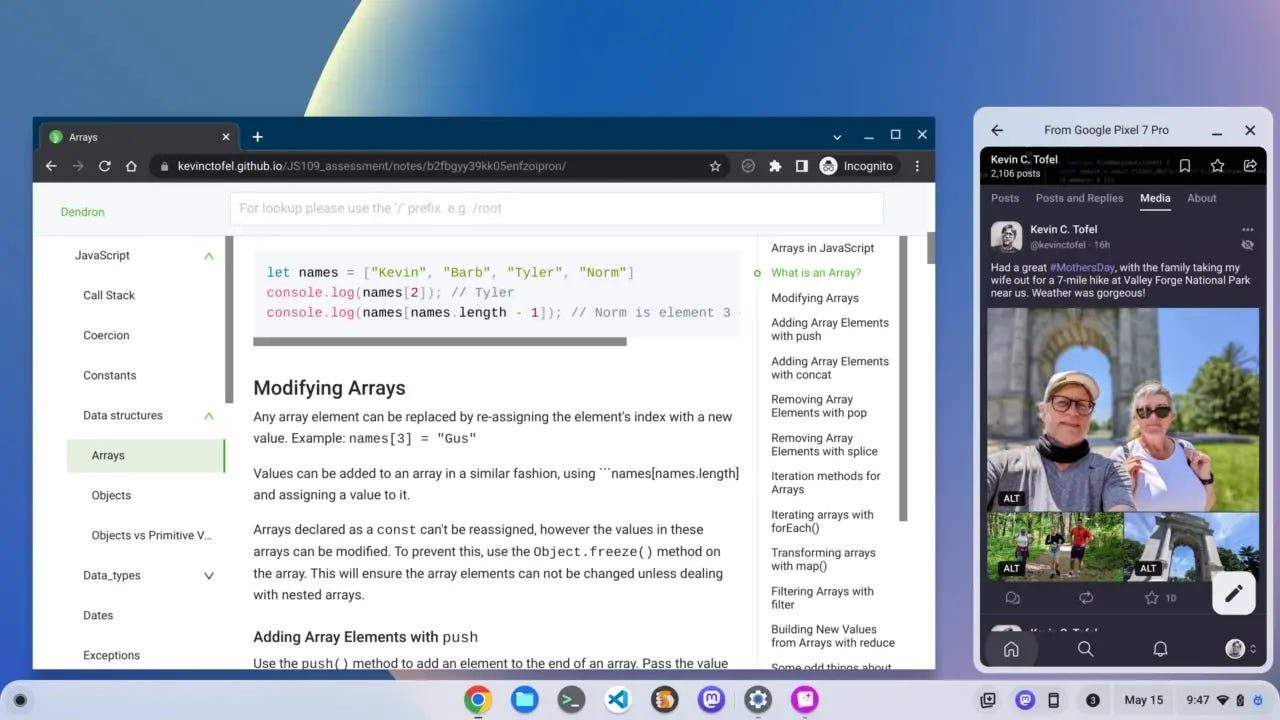Open the Coercion note
Viewport: 1280px width, 720px height.
pos(106,335)
